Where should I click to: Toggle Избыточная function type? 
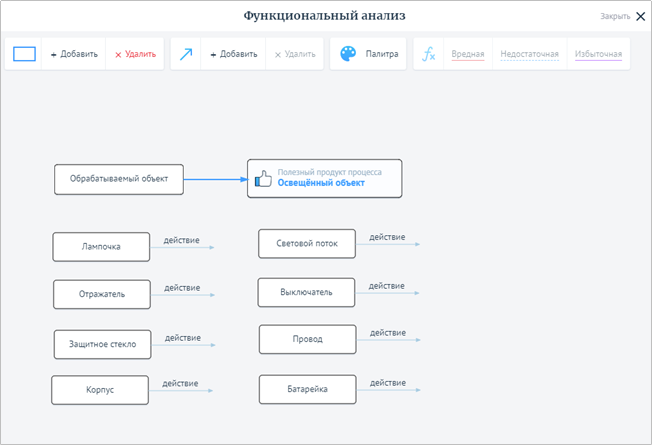[597, 54]
